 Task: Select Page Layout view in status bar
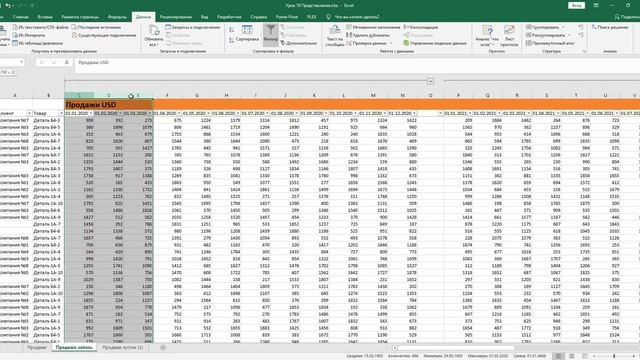571,356
